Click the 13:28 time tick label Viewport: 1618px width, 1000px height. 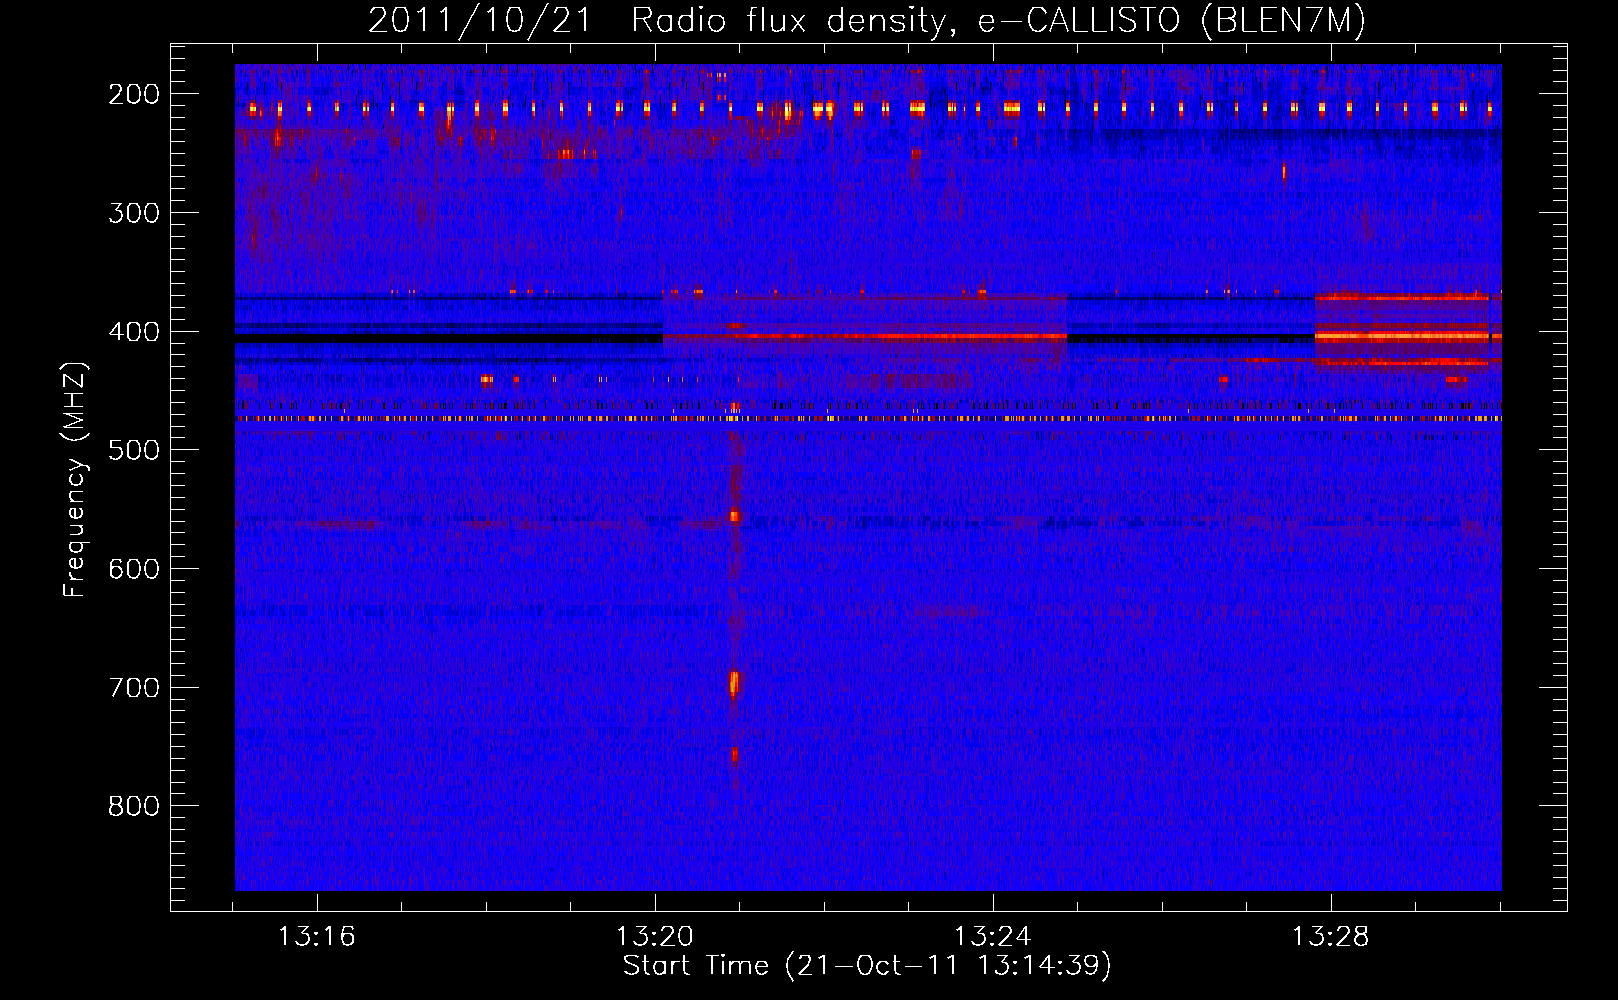[x=1331, y=938]
